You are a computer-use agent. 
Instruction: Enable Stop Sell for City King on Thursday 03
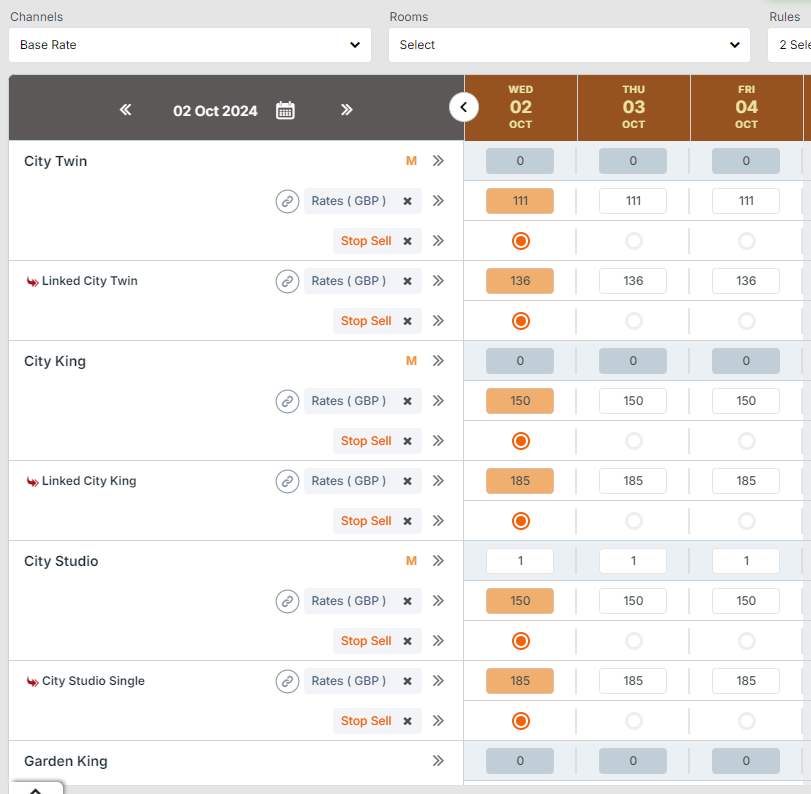pyautogui.click(x=633, y=441)
